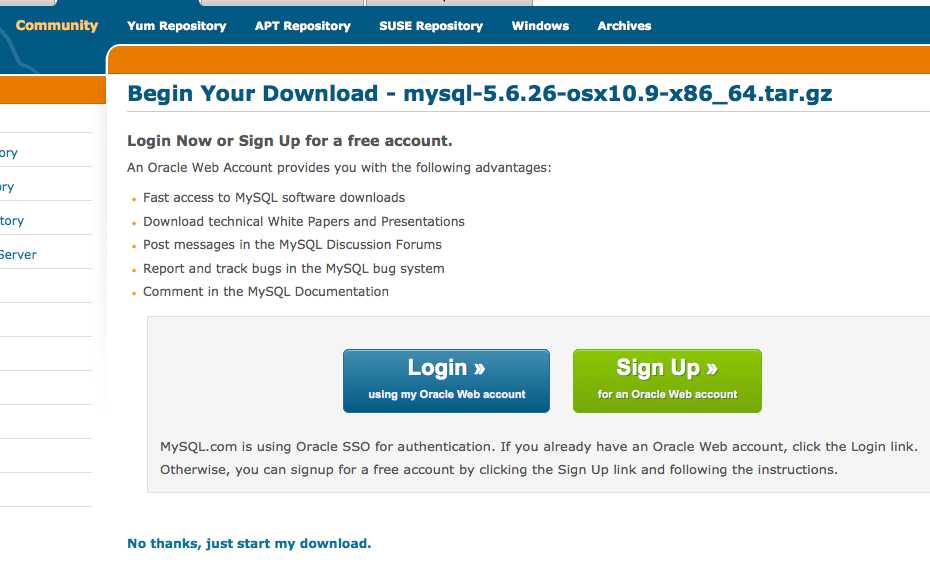Click 'Post messages in the MySQL Discussion Forums'

click(292, 244)
